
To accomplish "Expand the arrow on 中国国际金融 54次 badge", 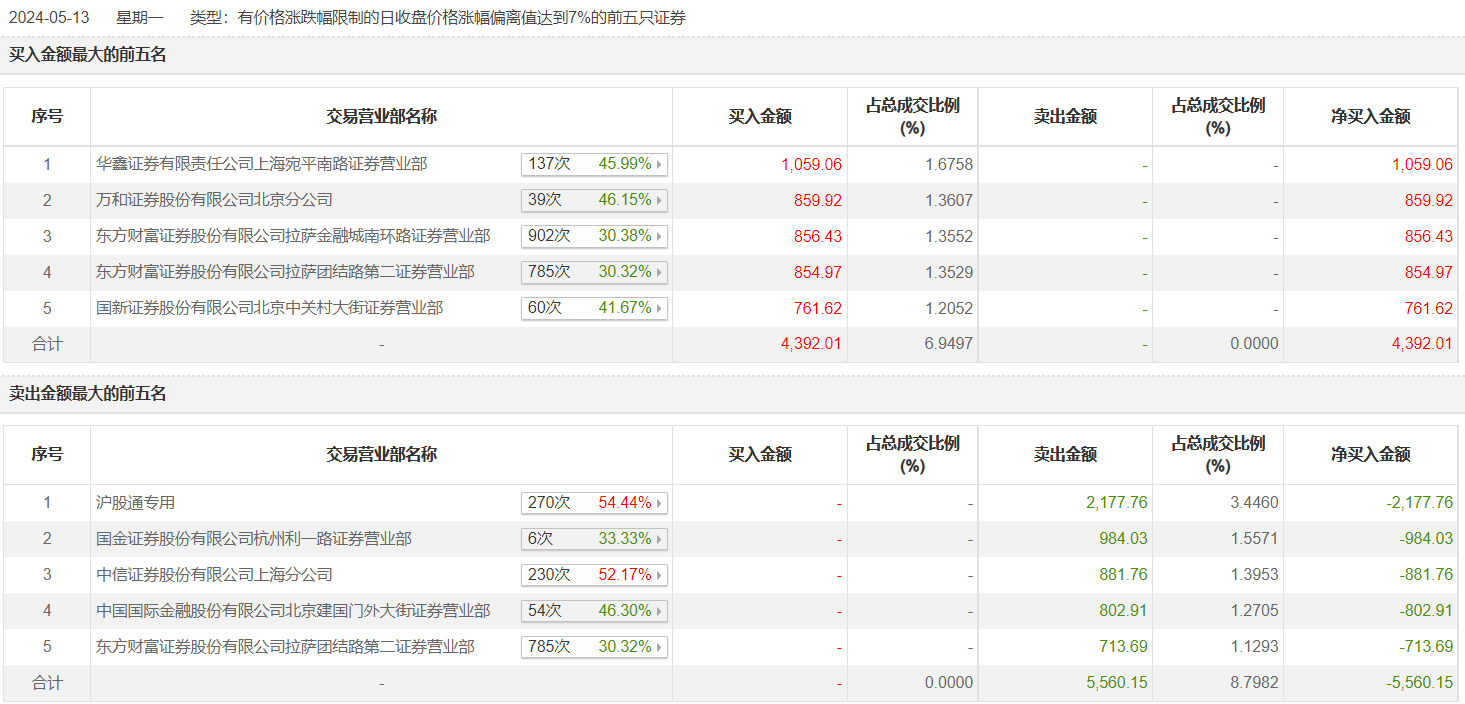I will tap(659, 611).
